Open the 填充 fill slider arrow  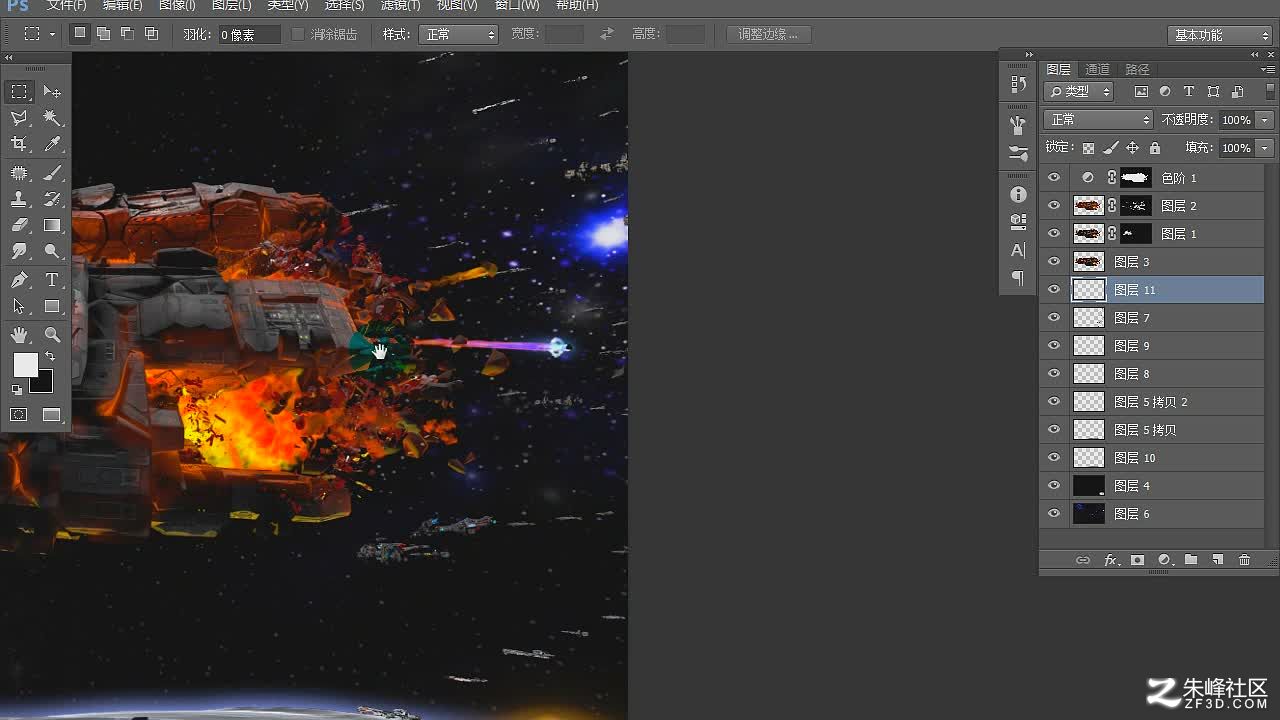point(1265,148)
